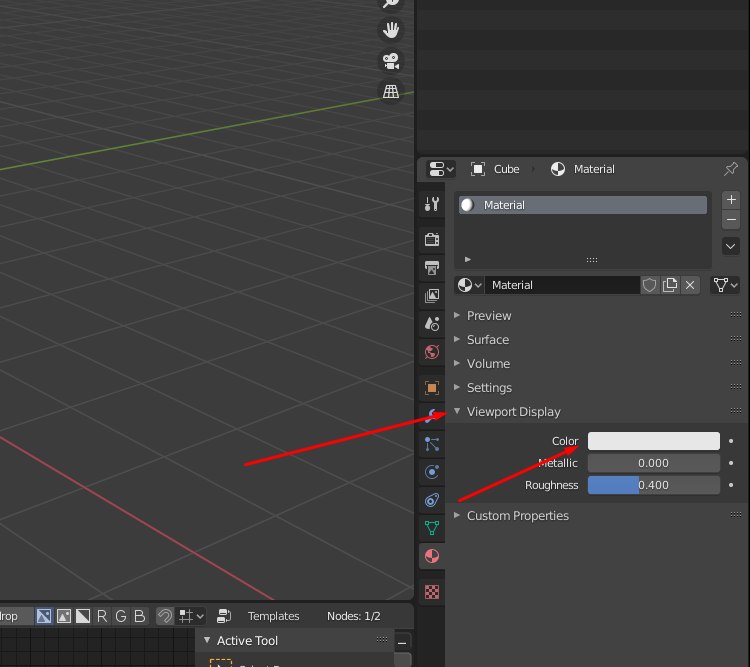Open the snap node element dropdown
The image size is (750, 667).
191,616
